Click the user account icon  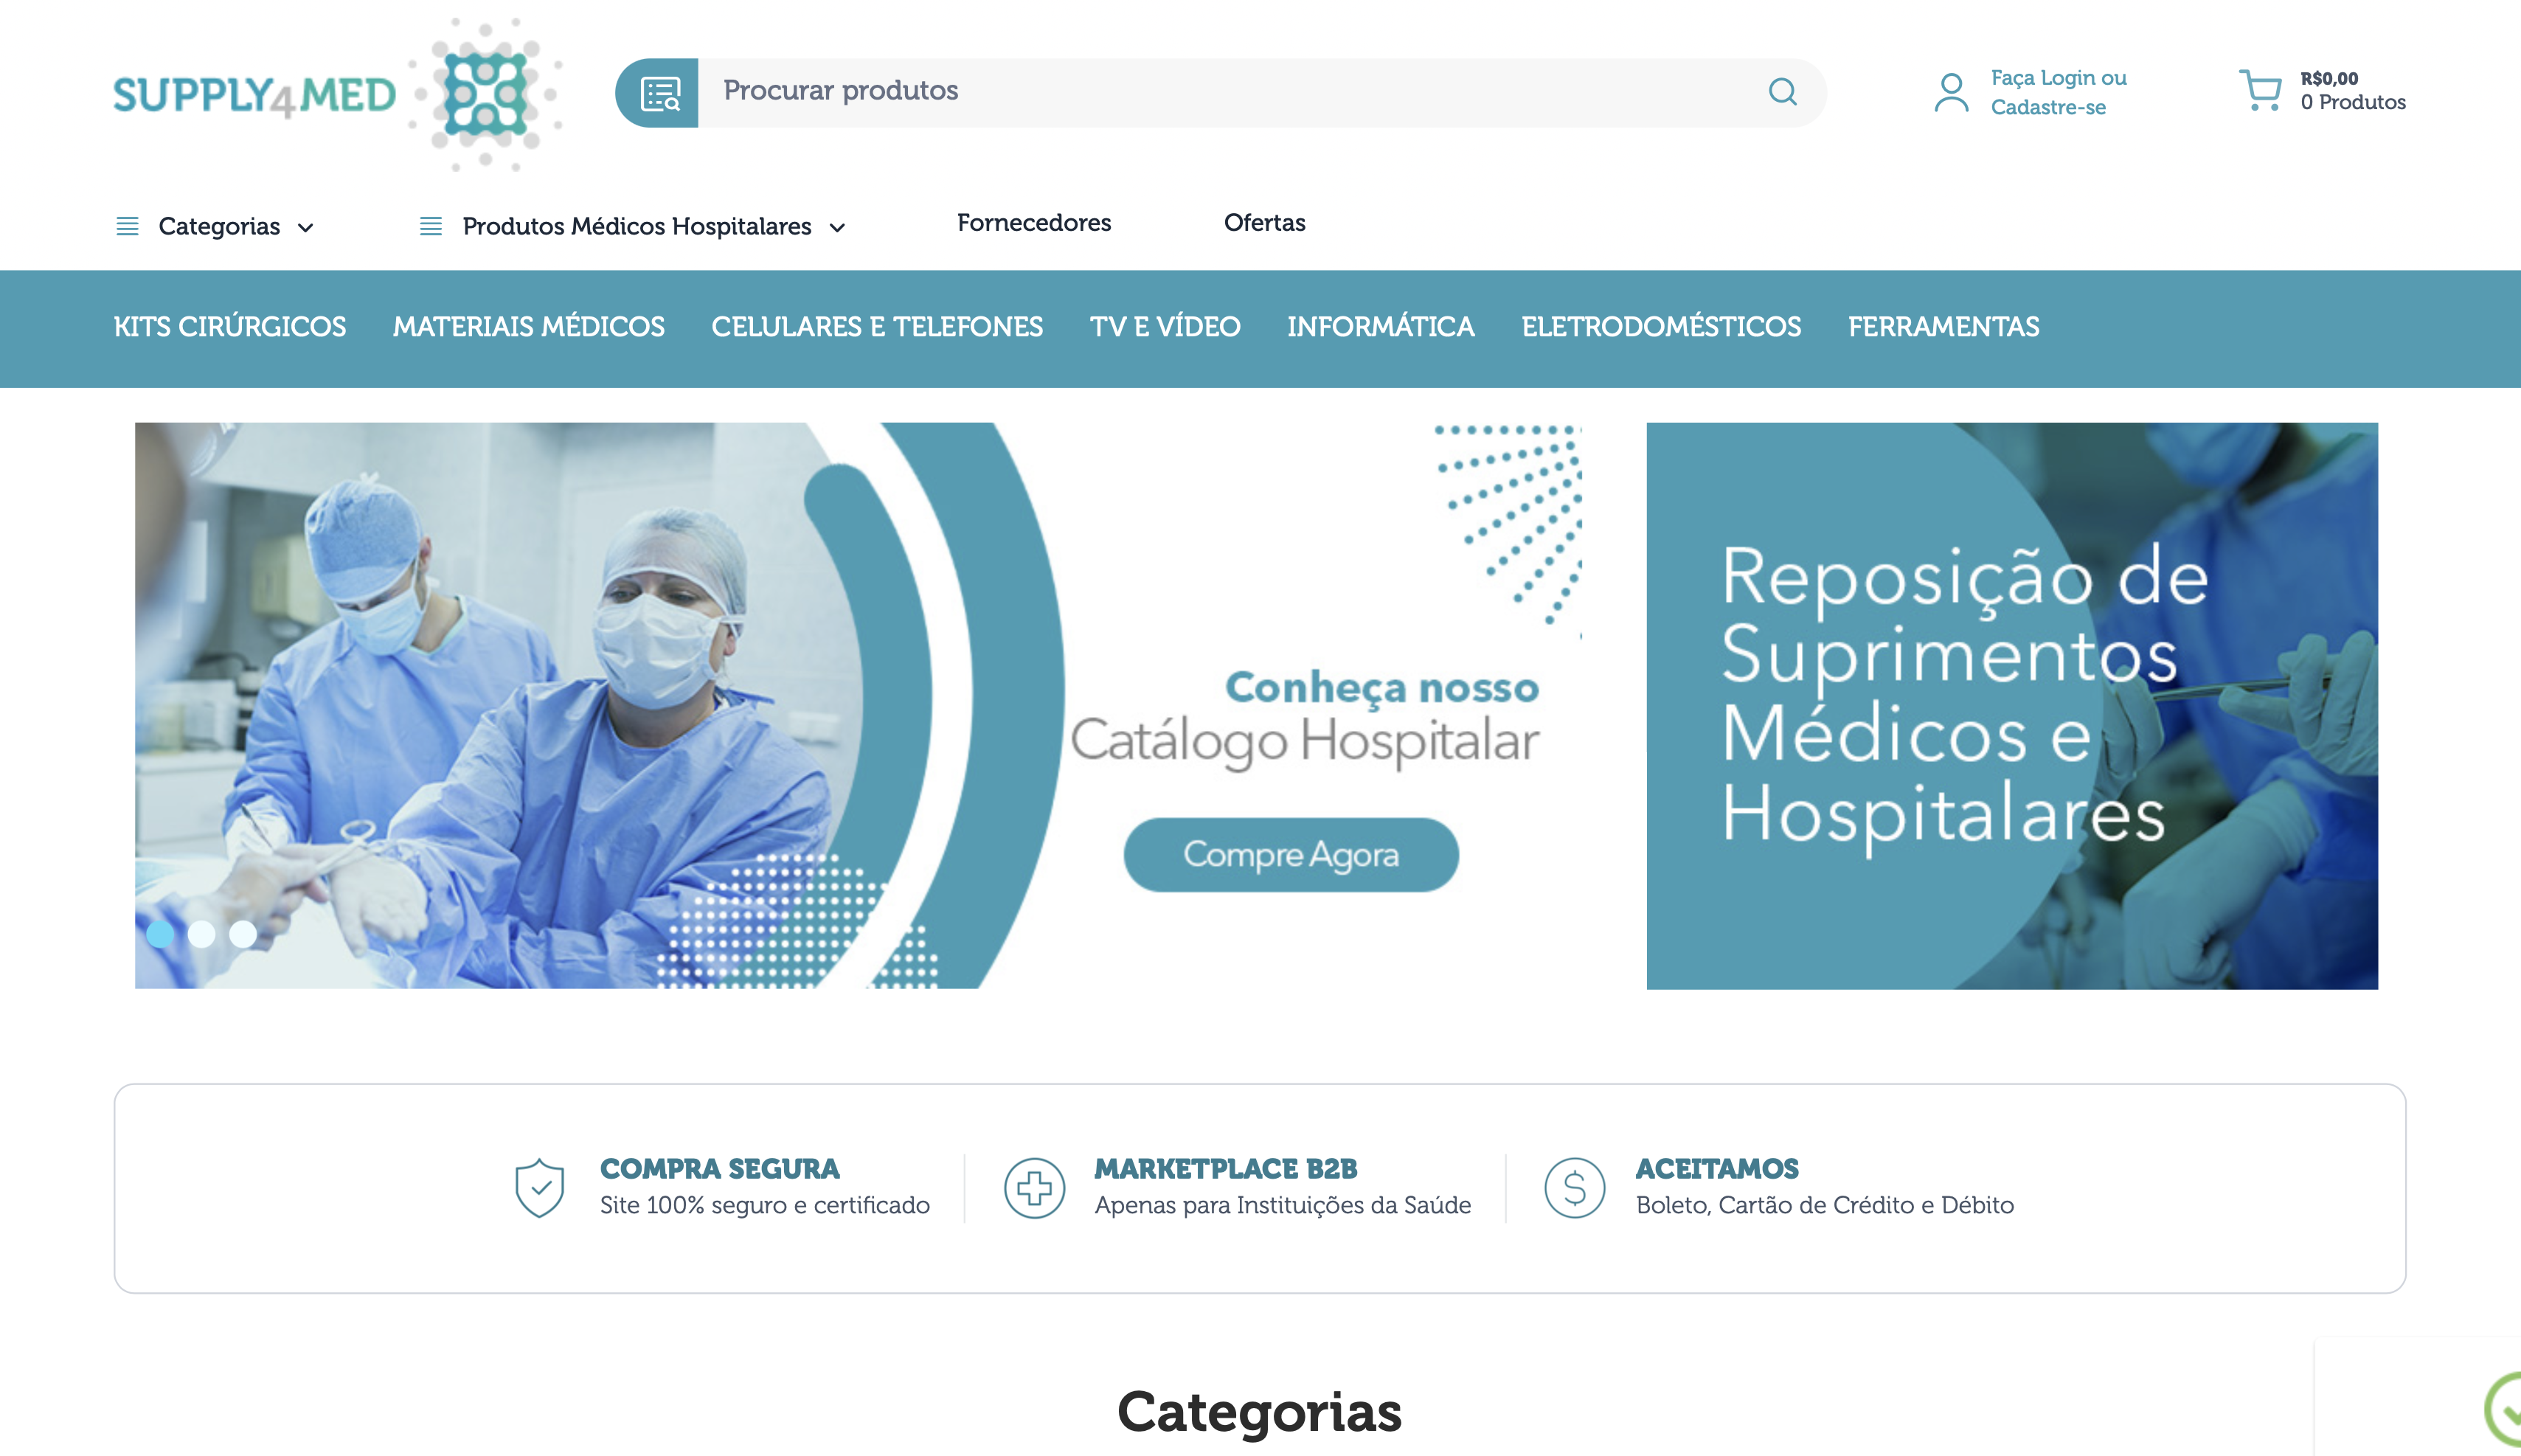1950,92
